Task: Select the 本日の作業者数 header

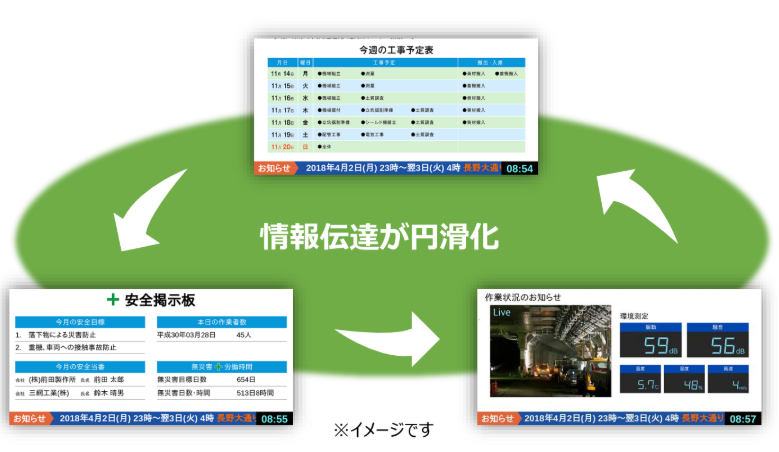Action: point(221,322)
